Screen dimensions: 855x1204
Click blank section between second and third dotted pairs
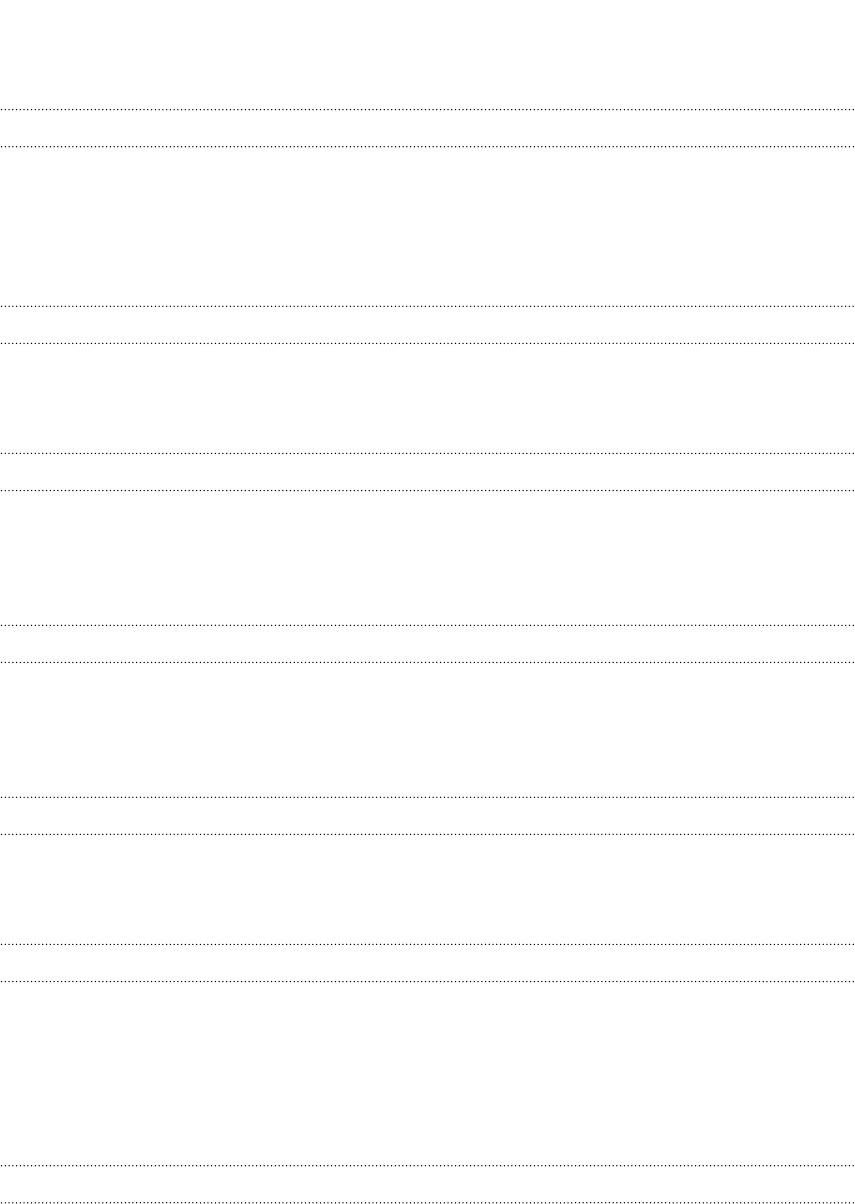coord(427,399)
